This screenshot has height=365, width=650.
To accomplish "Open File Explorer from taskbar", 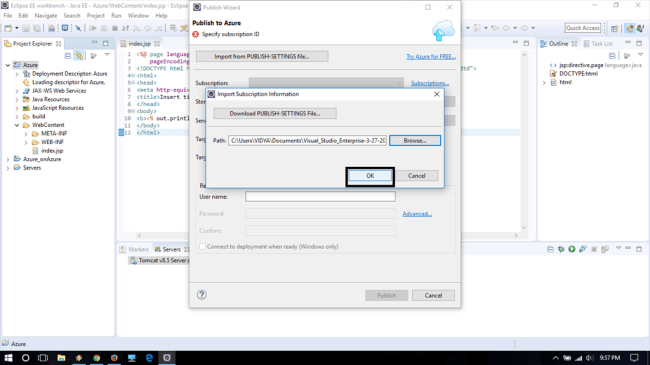I will [x=61, y=358].
